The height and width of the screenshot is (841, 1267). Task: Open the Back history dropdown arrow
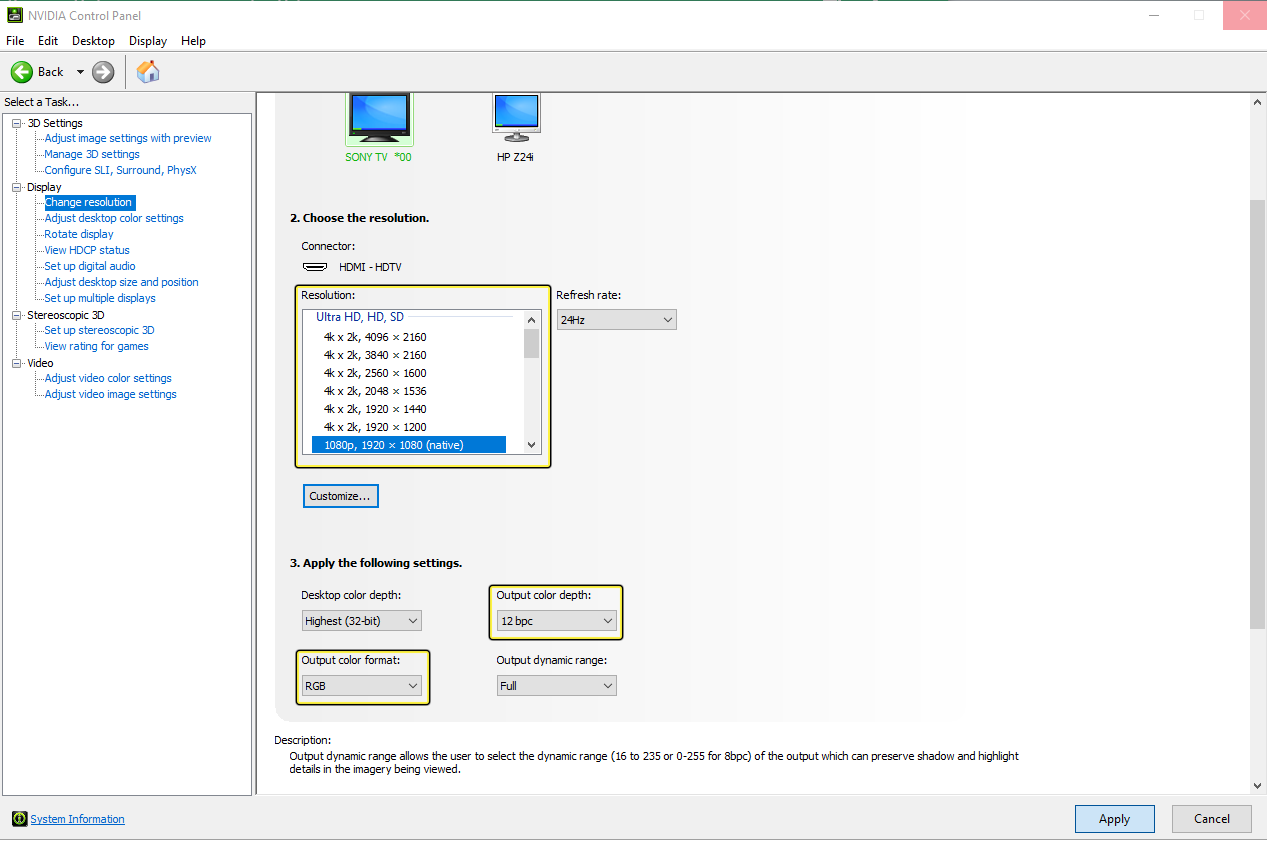80,72
